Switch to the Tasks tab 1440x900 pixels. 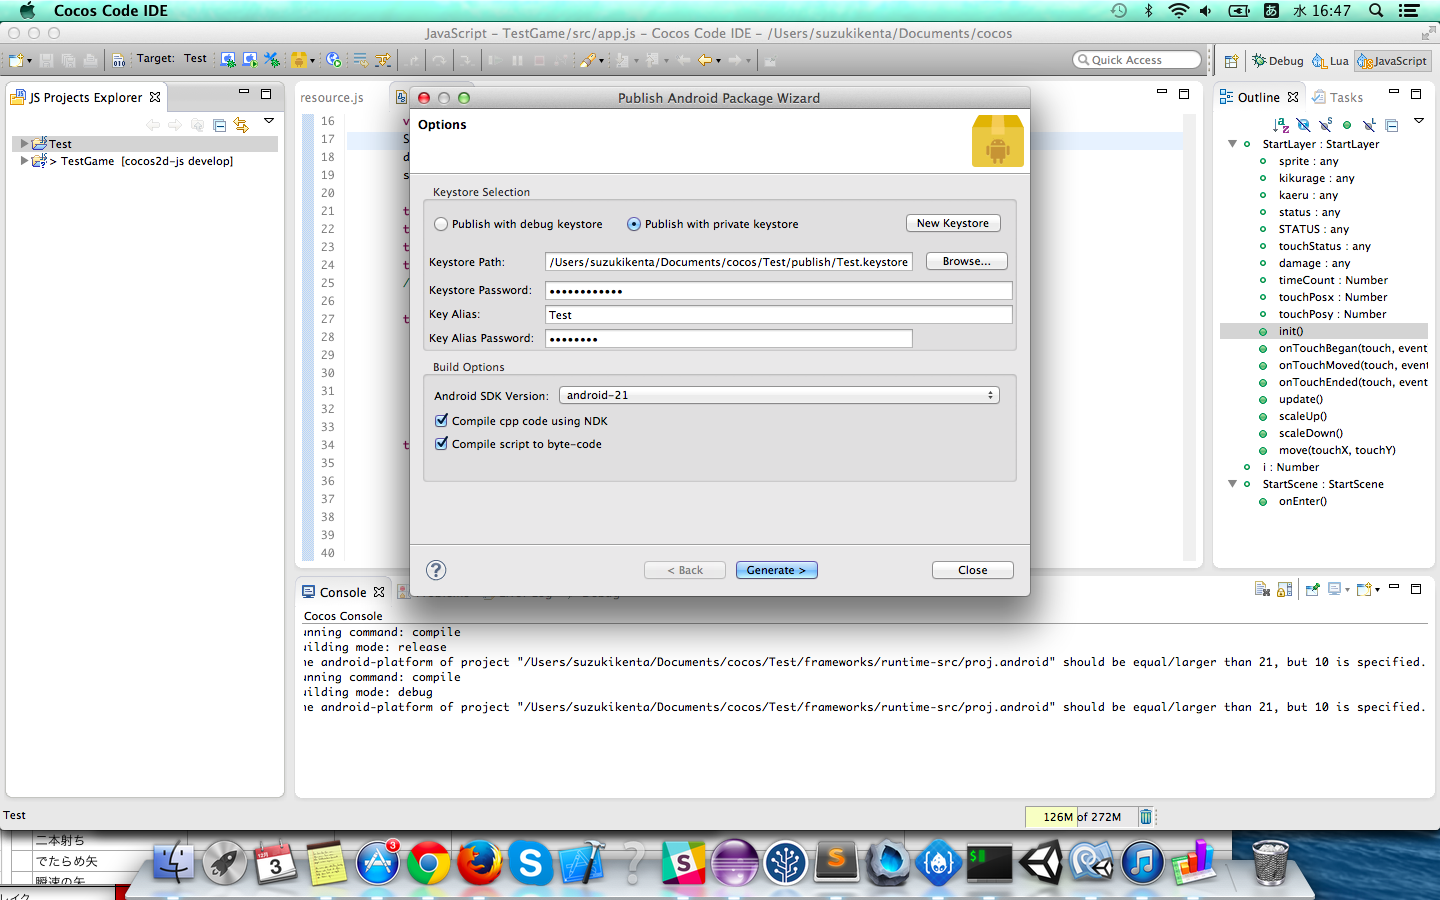pyautogui.click(x=1337, y=97)
